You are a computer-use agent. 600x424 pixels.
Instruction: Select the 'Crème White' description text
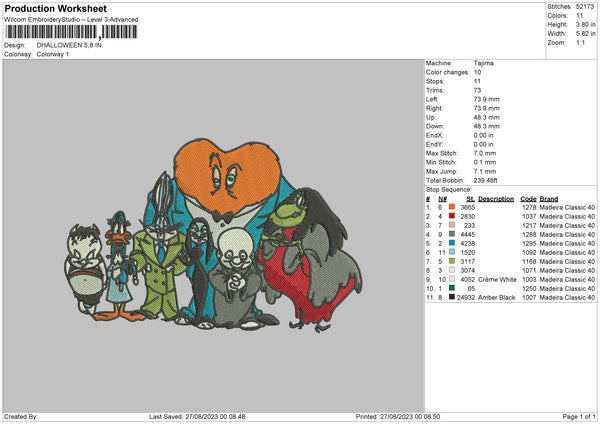click(x=497, y=279)
